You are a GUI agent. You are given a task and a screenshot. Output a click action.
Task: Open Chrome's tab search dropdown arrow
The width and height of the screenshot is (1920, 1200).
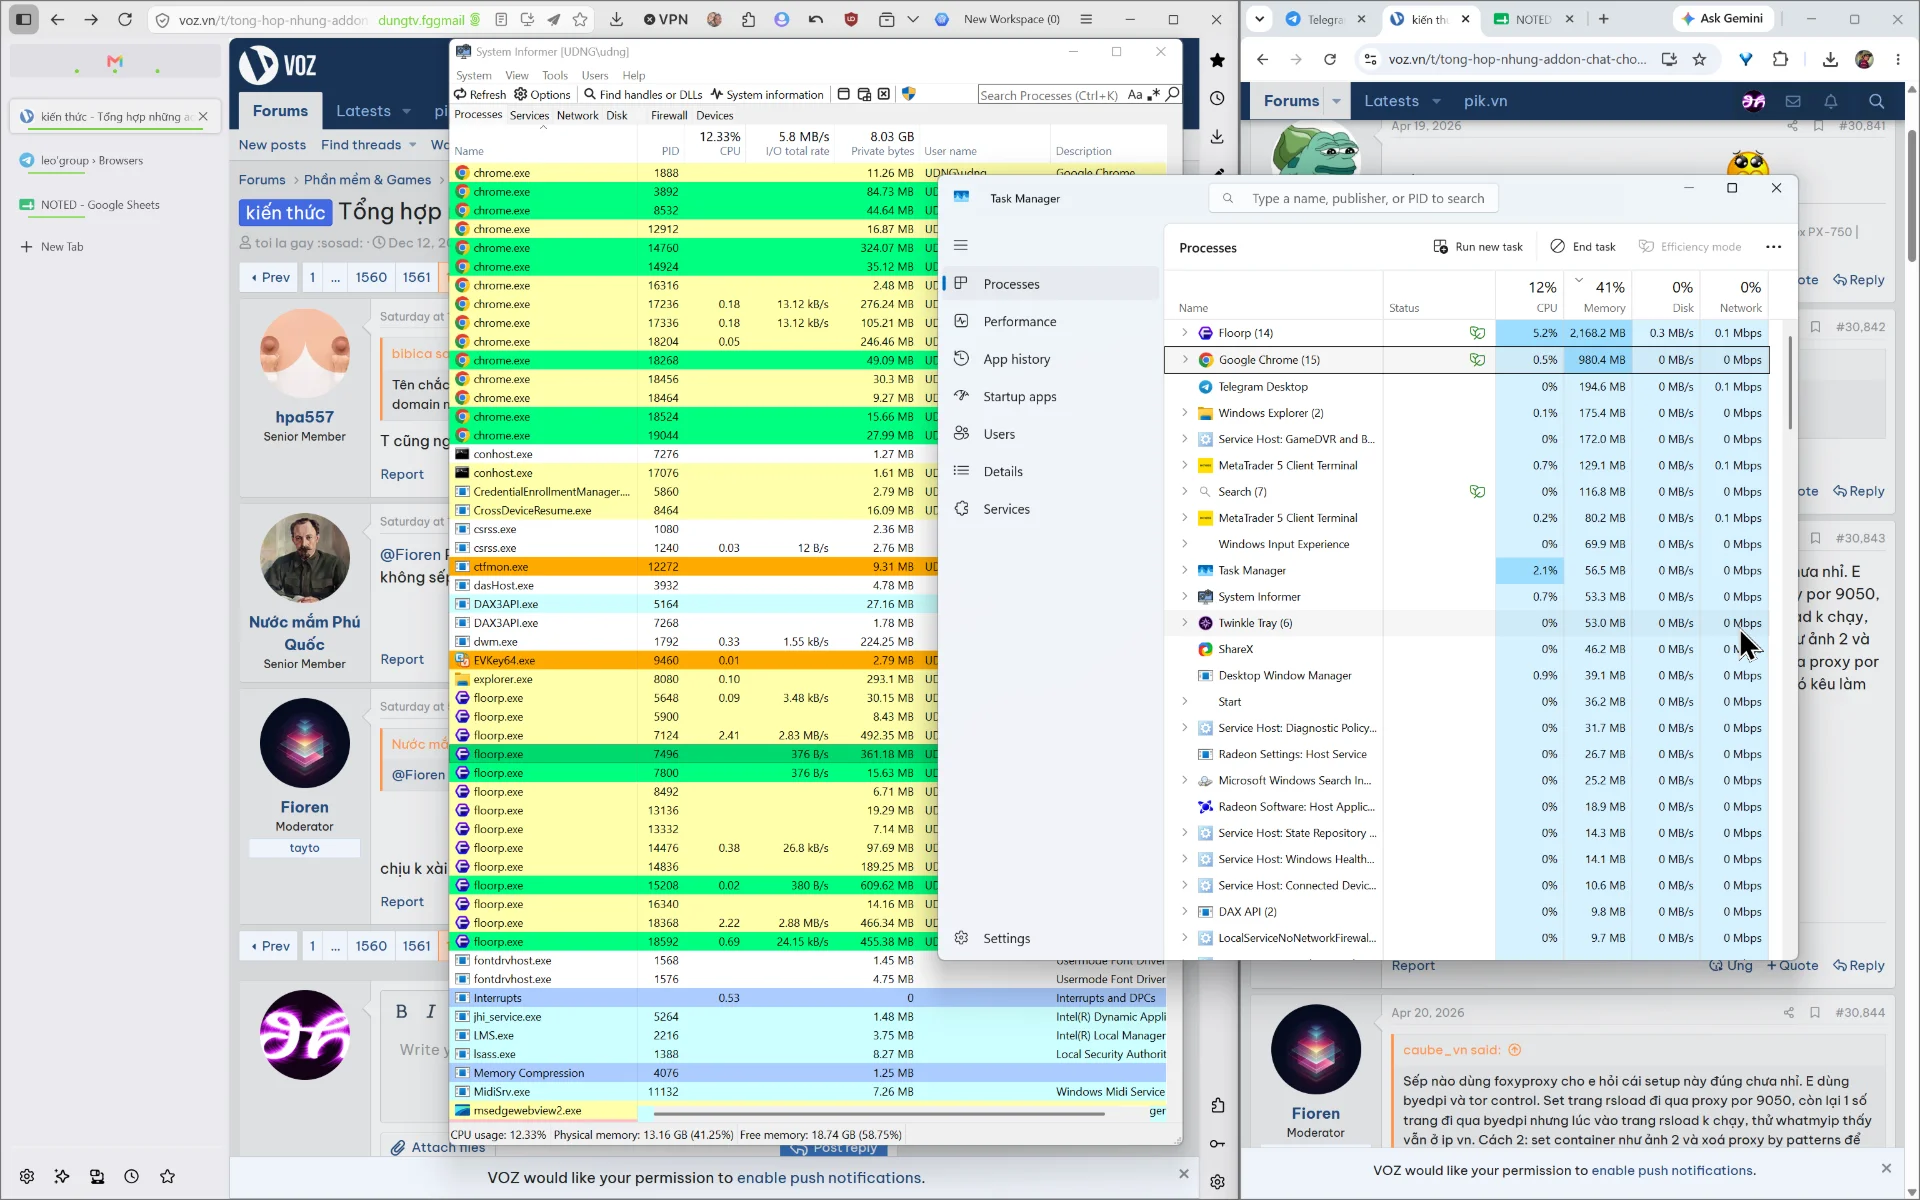click(x=1260, y=19)
